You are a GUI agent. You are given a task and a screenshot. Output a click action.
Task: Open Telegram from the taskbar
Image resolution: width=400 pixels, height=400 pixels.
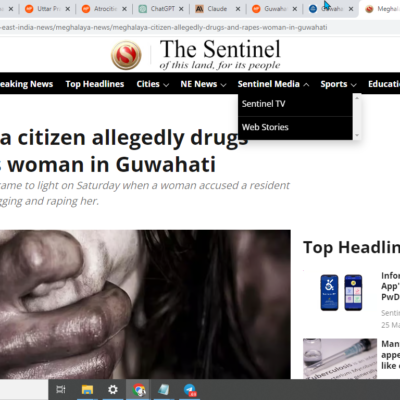tap(190, 389)
